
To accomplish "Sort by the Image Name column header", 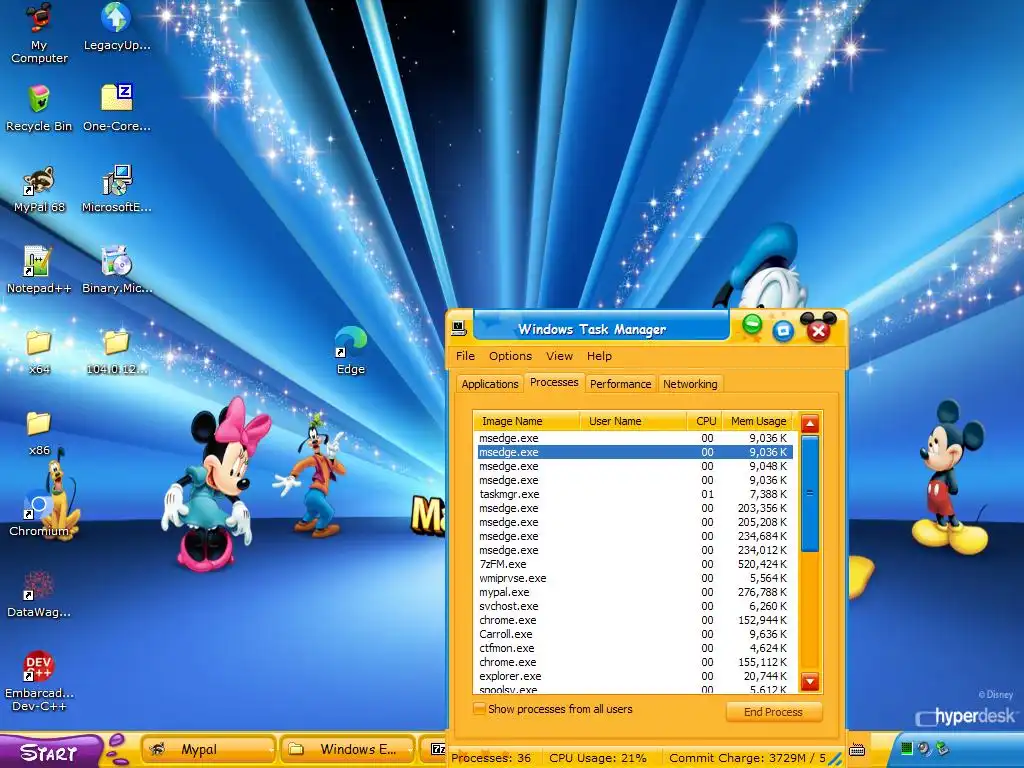I will pos(526,421).
